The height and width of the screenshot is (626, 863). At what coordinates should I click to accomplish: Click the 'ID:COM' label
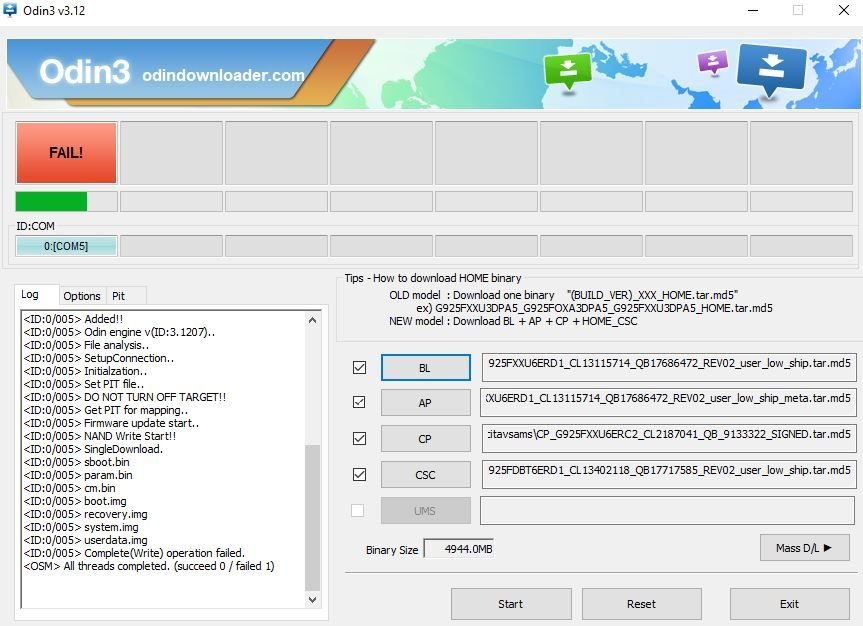pyautogui.click(x=35, y=226)
